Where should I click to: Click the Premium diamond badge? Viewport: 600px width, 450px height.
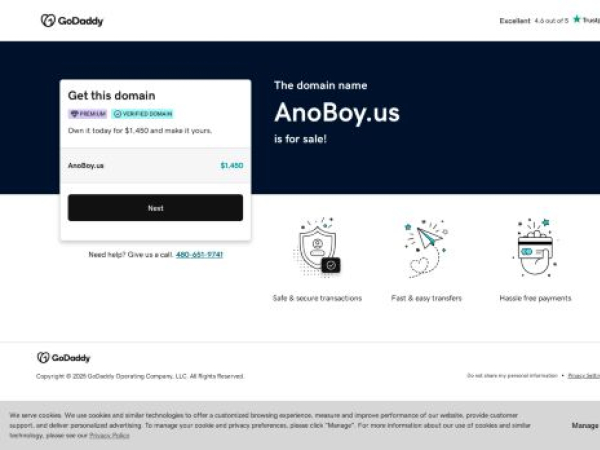pyautogui.click(x=88, y=114)
